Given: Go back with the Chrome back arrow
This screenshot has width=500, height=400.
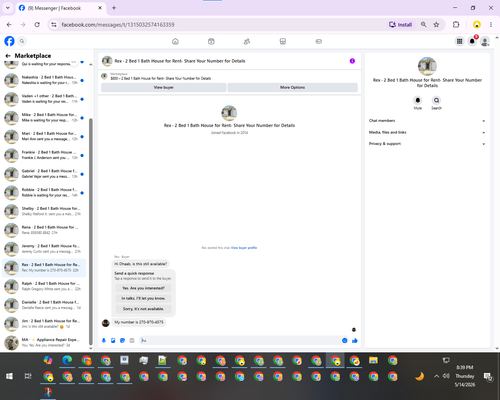Looking at the screenshot, I should coord(9,25).
